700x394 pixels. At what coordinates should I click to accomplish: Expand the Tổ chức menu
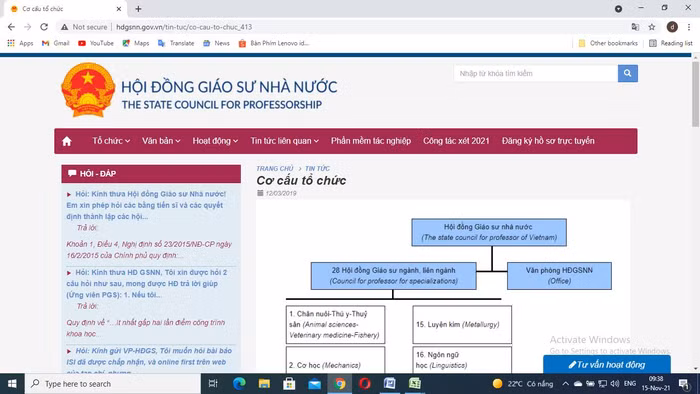111,141
